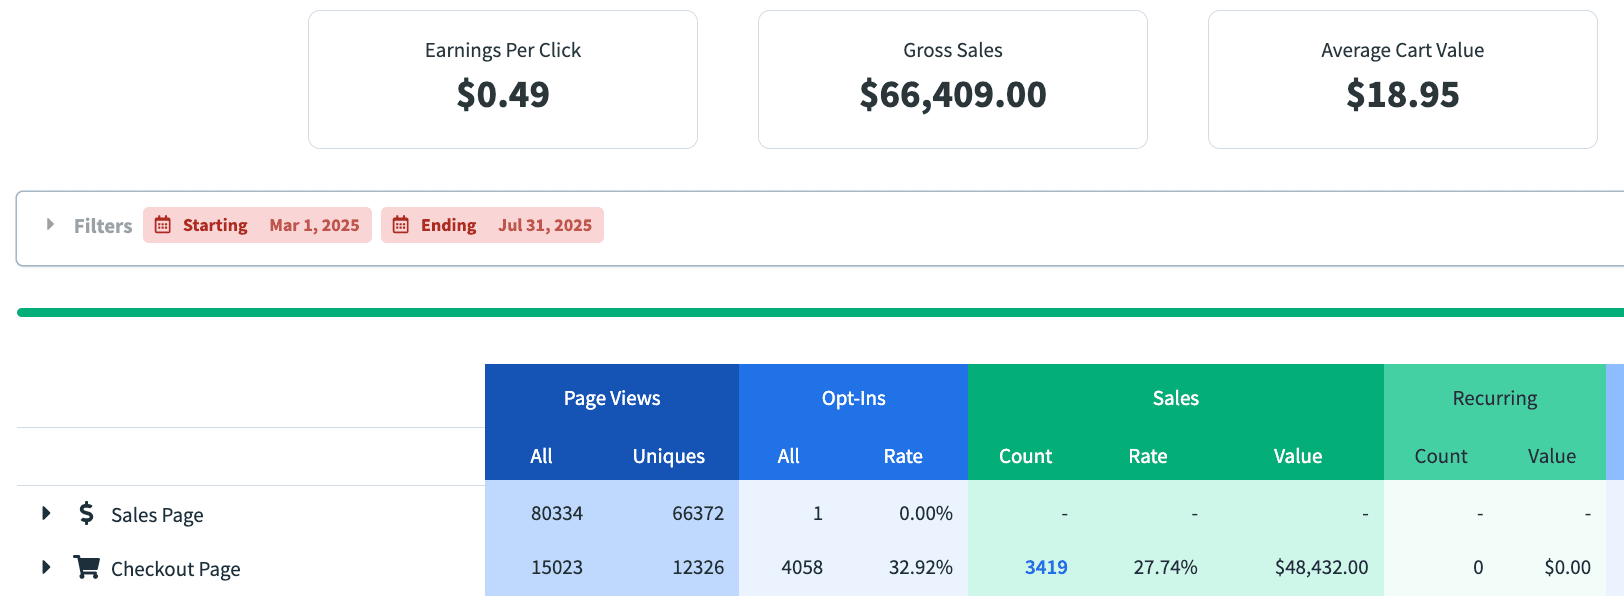This screenshot has height=596, width=1624.
Task: Click the calendar icon in Ending filter
Action: click(401, 225)
